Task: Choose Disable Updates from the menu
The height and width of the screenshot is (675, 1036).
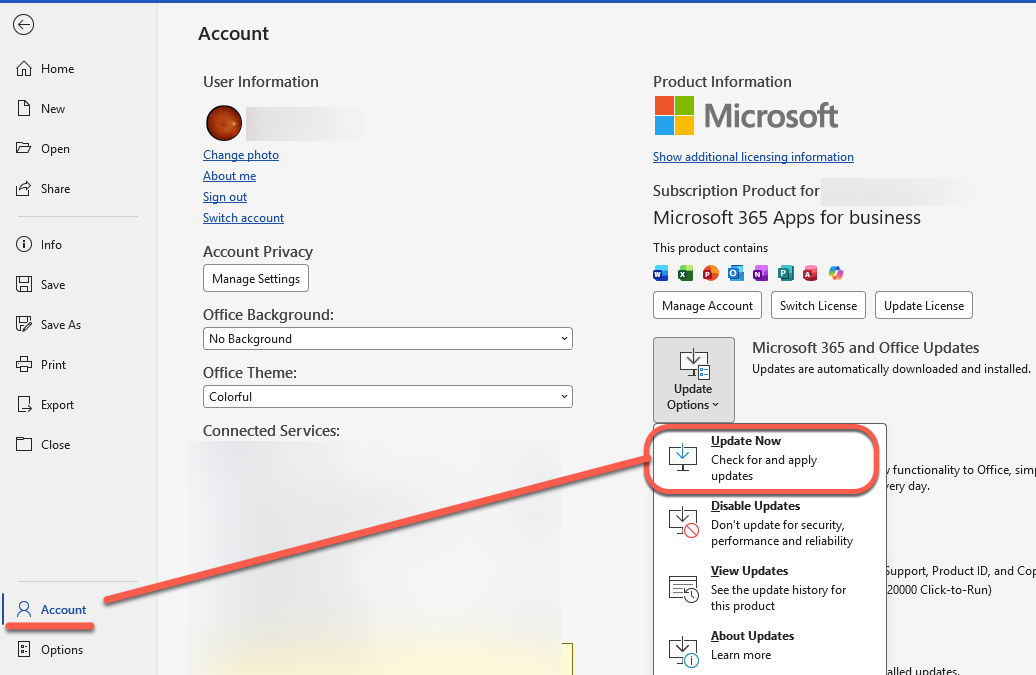Action: tap(770, 523)
